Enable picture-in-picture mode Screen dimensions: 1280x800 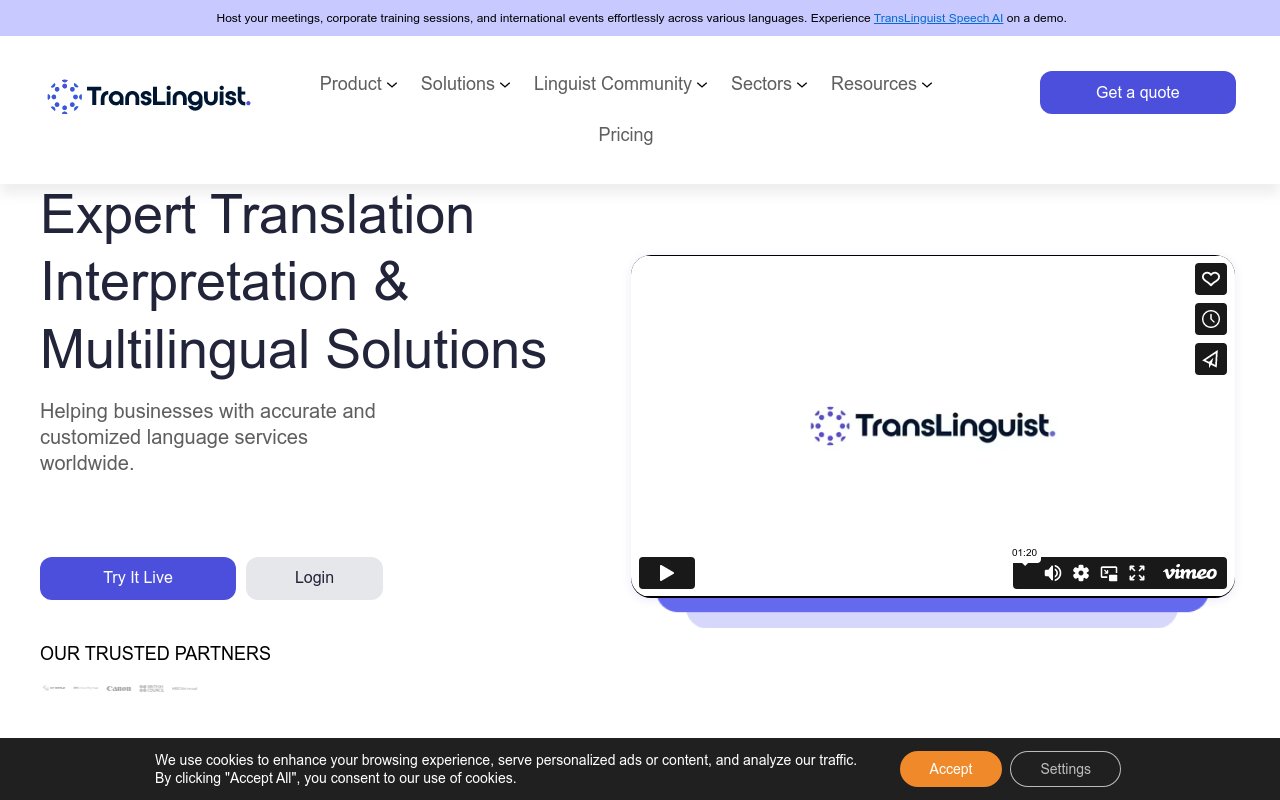1109,573
